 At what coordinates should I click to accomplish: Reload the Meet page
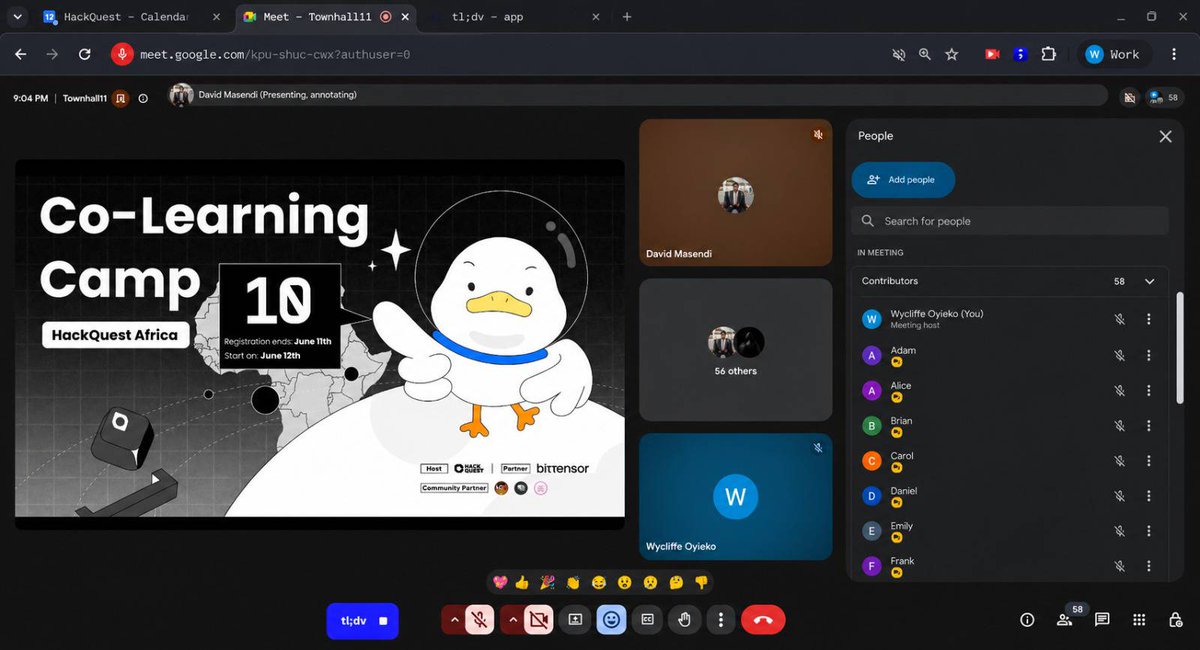tap(85, 54)
